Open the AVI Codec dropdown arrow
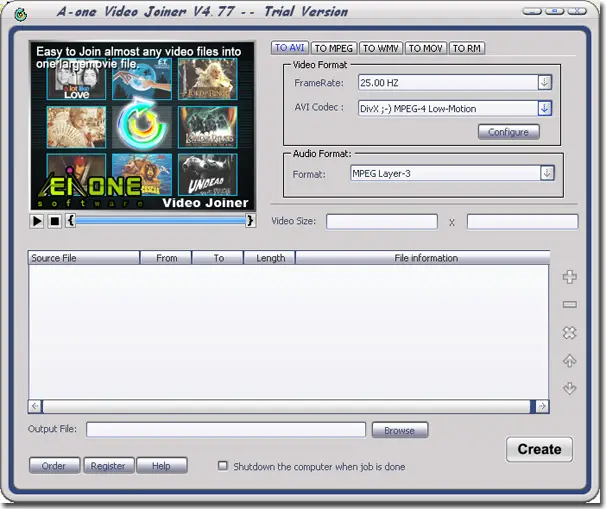606x509 pixels. point(545,108)
